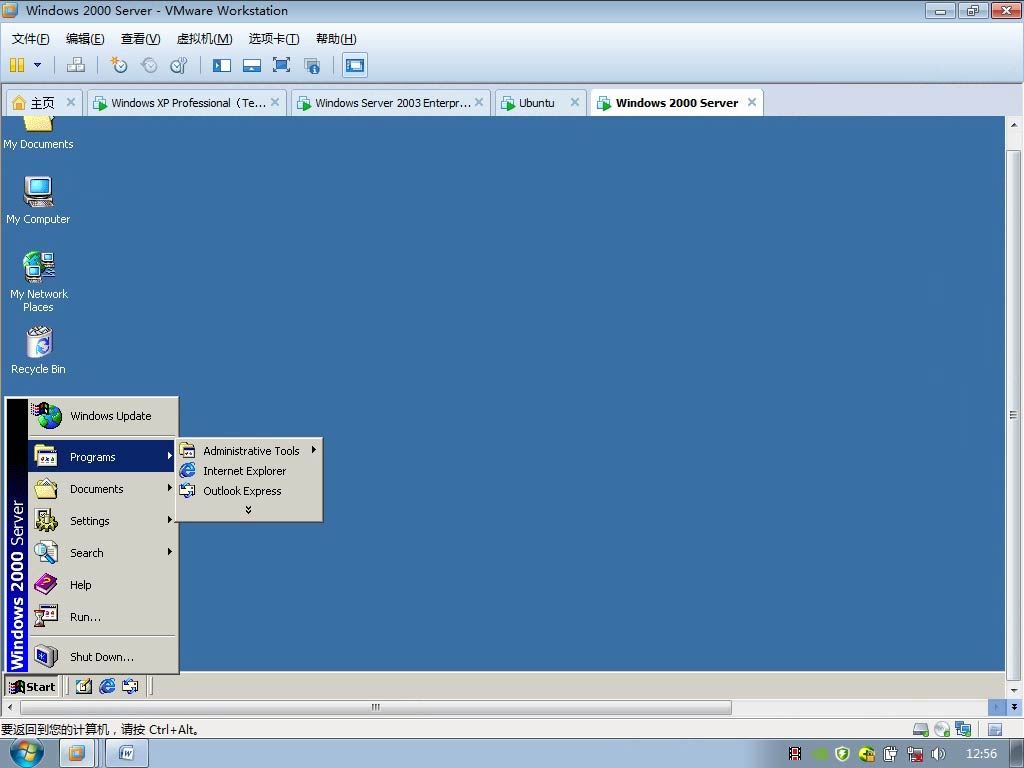Click the CD/DVD device icon in VMware status bar
This screenshot has height=768, width=1024.
pos(942,729)
